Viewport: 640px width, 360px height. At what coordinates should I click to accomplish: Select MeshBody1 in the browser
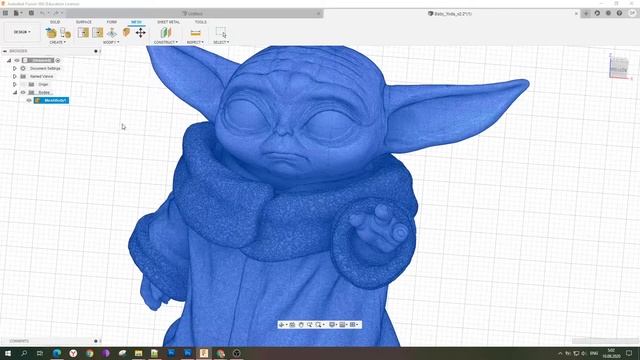[x=51, y=100]
